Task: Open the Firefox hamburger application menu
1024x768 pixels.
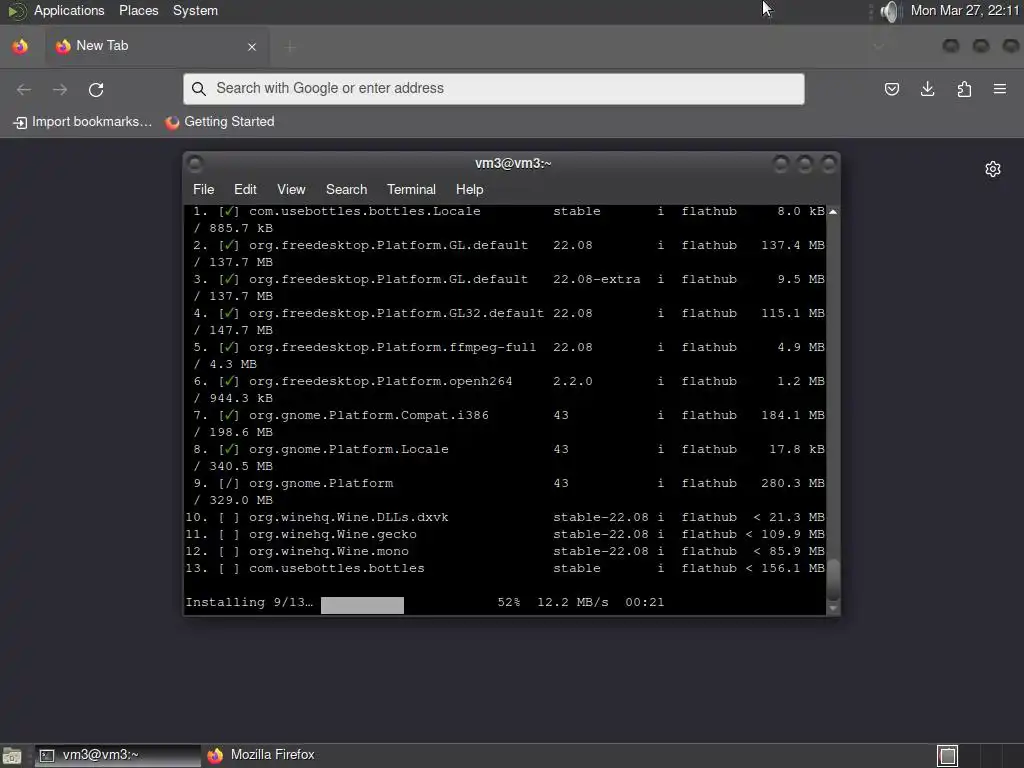Action: pos(1000,89)
